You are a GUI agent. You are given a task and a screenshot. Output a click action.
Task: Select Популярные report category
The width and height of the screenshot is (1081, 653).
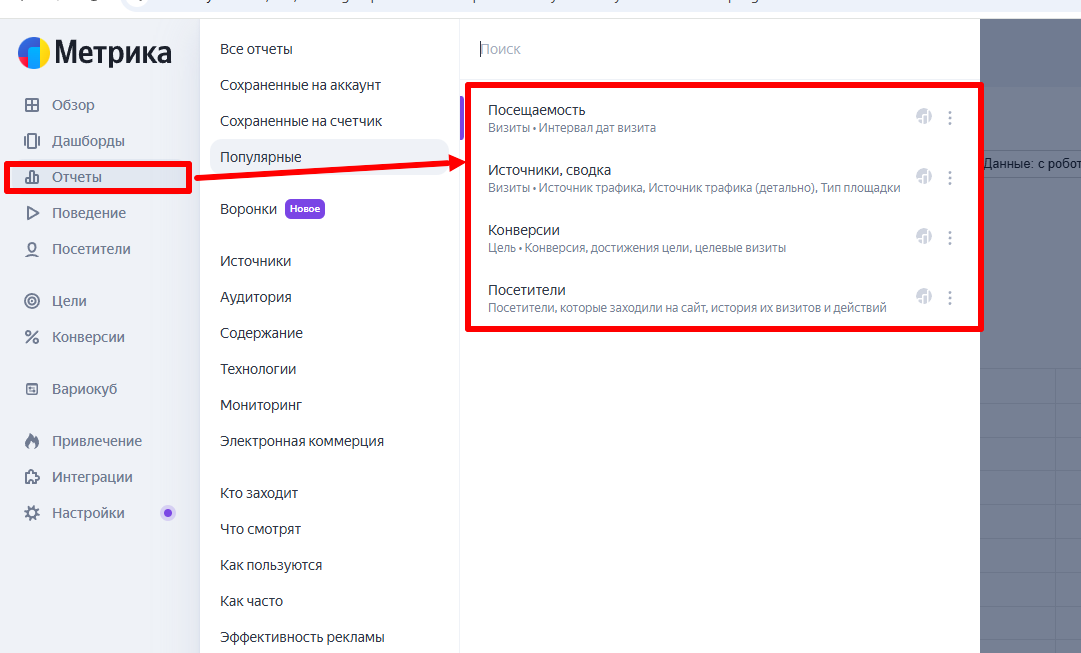pos(261,157)
